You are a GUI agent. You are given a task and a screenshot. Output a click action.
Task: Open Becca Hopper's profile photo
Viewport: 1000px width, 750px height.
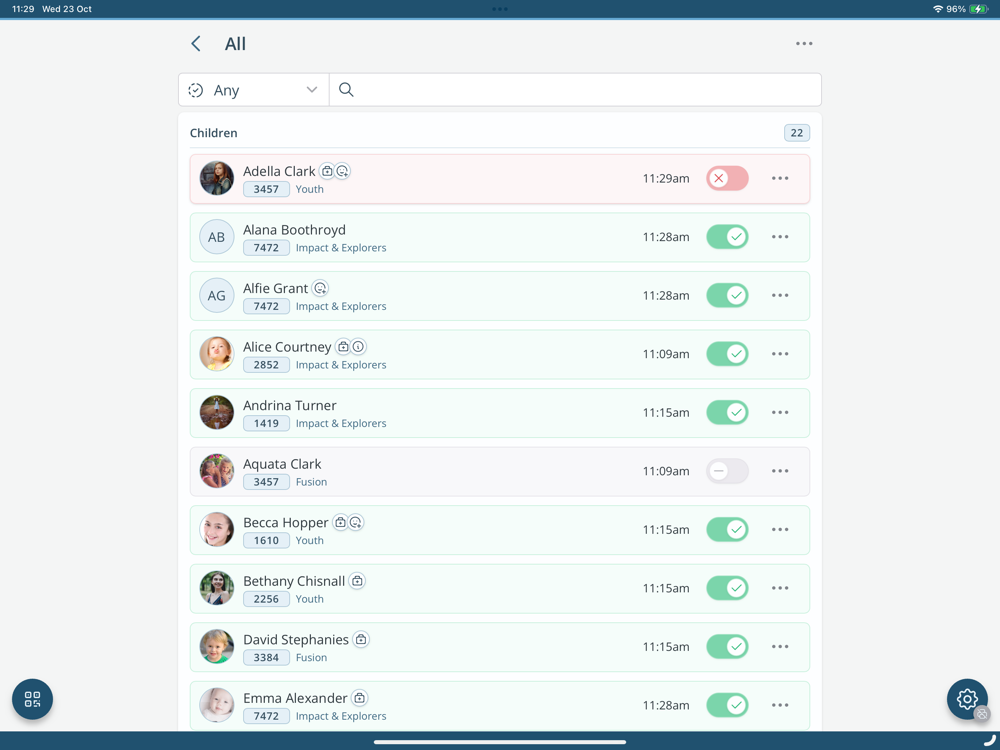coord(217,530)
